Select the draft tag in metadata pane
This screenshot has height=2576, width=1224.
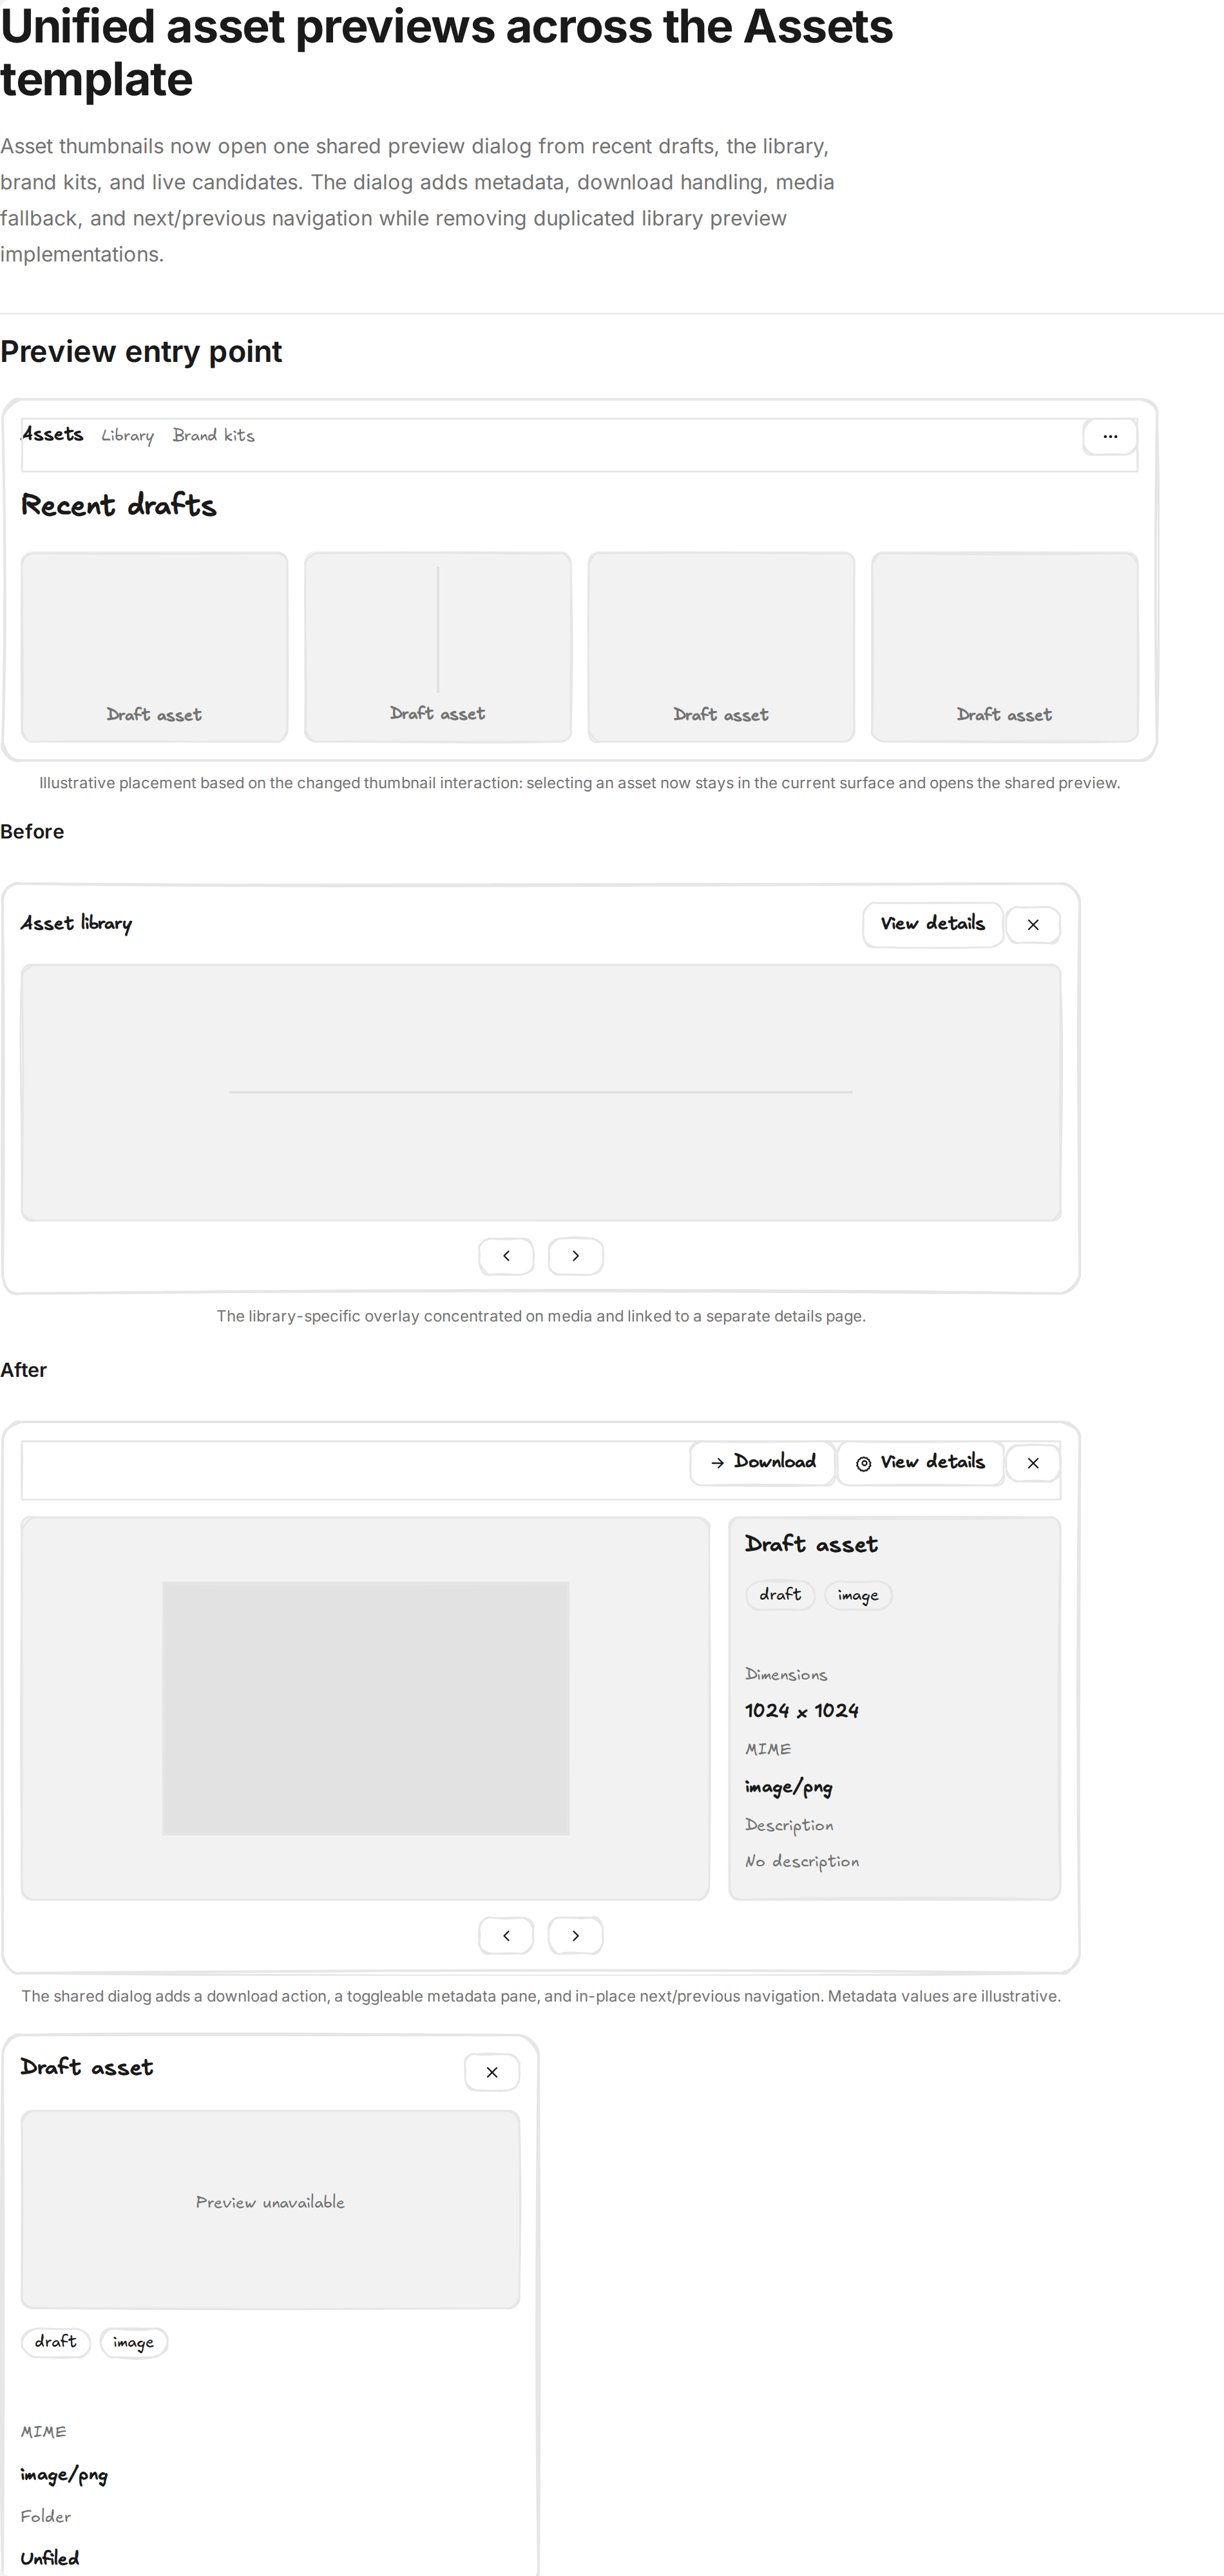[780, 1595]
